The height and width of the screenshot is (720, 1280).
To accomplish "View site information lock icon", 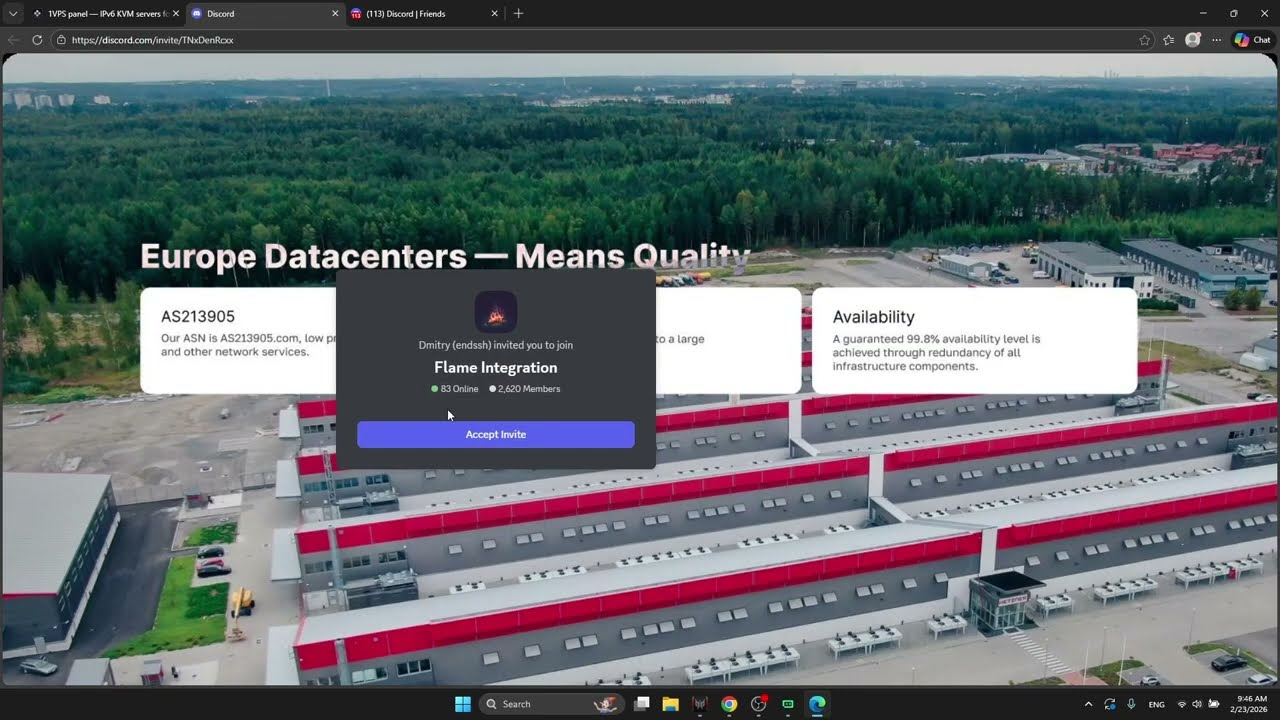I will point(61,40).
